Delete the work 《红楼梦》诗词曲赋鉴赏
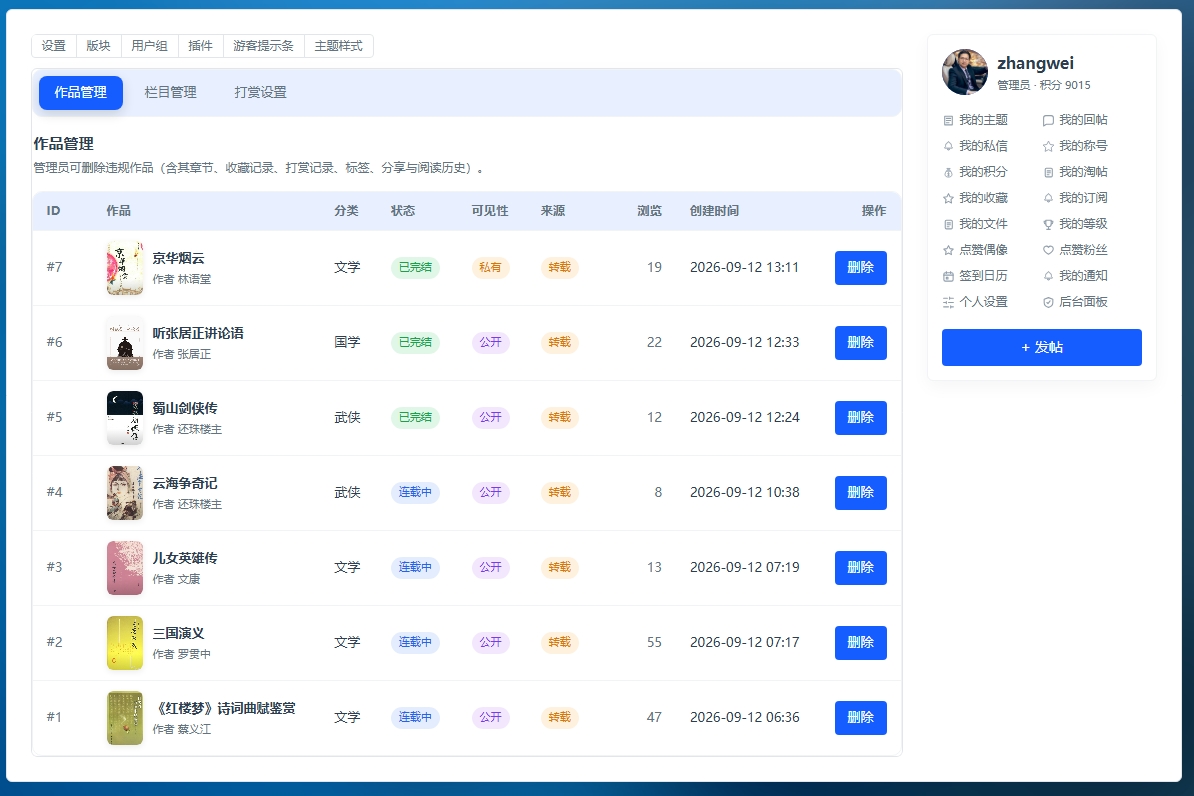This screenshot has width=1194, height=796. pos(860,718)
